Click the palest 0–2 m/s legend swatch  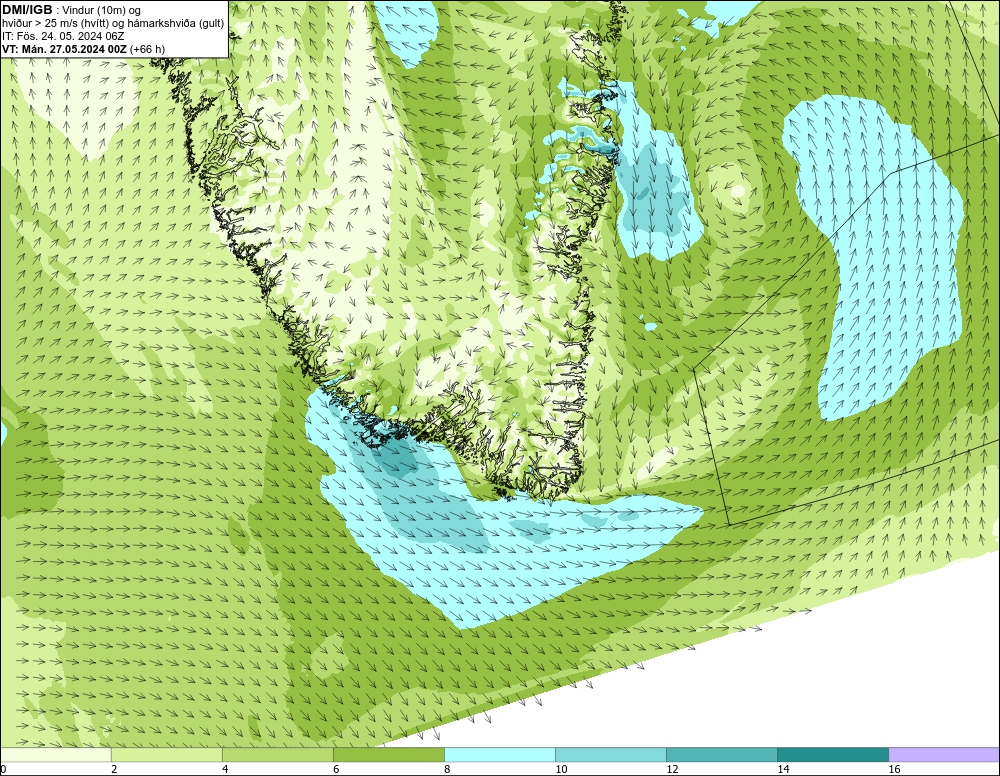55,755
